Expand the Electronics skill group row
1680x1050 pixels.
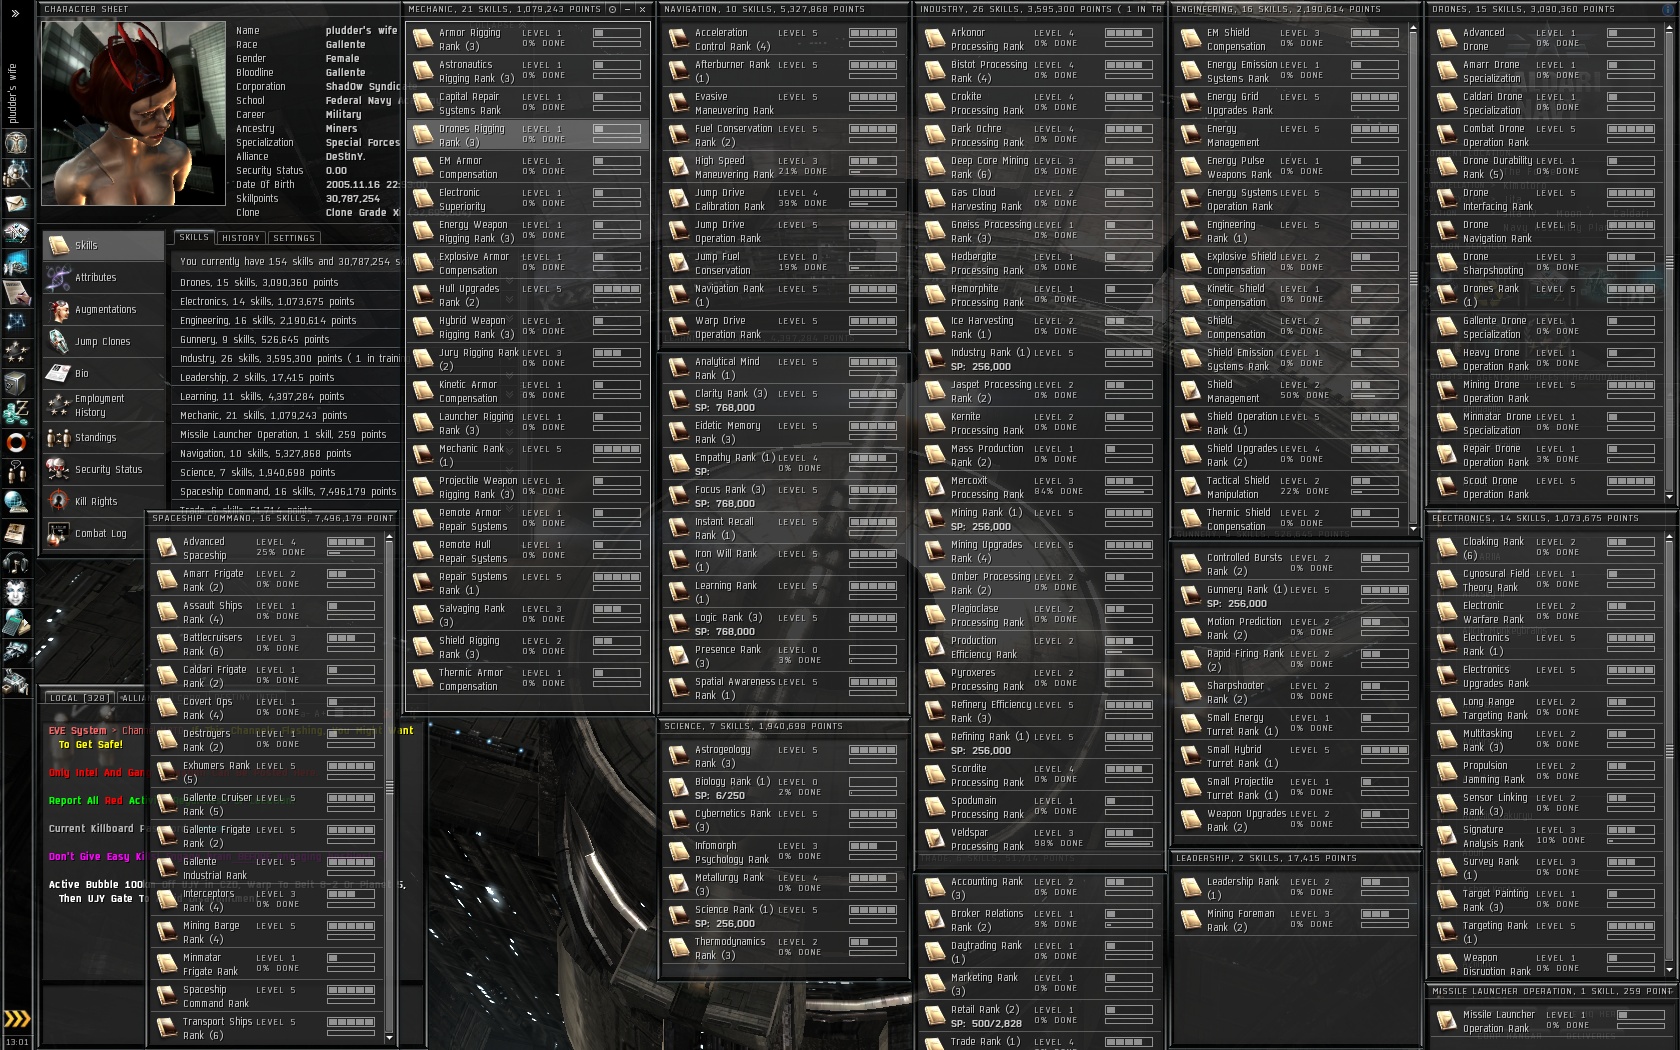pyautogui.click(x=287, y=301)
